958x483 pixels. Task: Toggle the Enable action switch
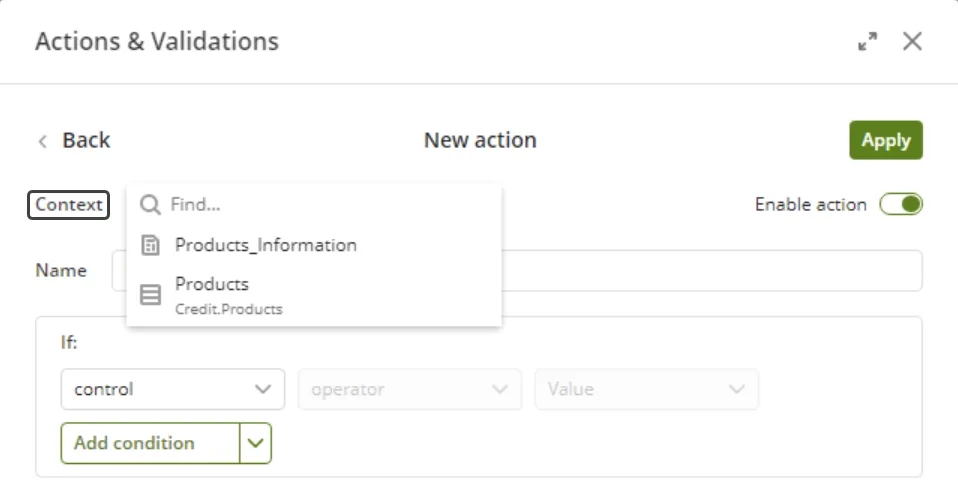(x=901, y=204)
